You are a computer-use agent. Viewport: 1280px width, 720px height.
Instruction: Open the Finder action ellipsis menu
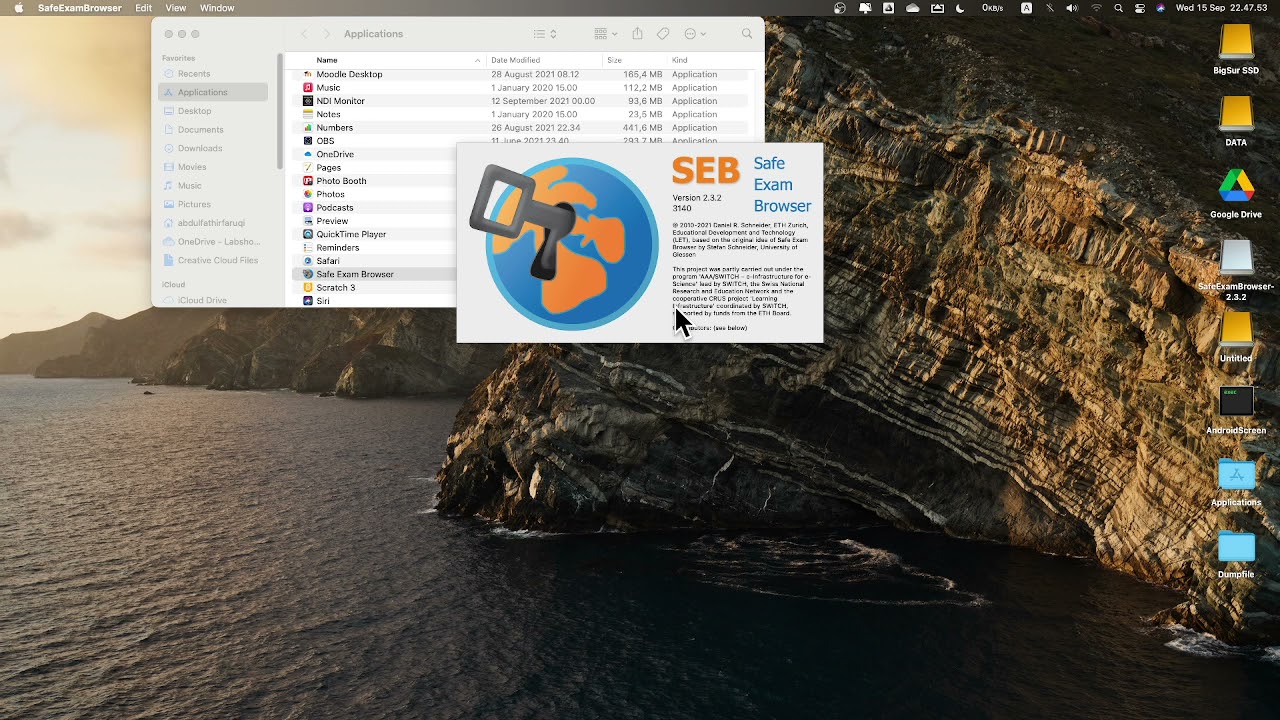pyautogui.click(x=695, y=34)
